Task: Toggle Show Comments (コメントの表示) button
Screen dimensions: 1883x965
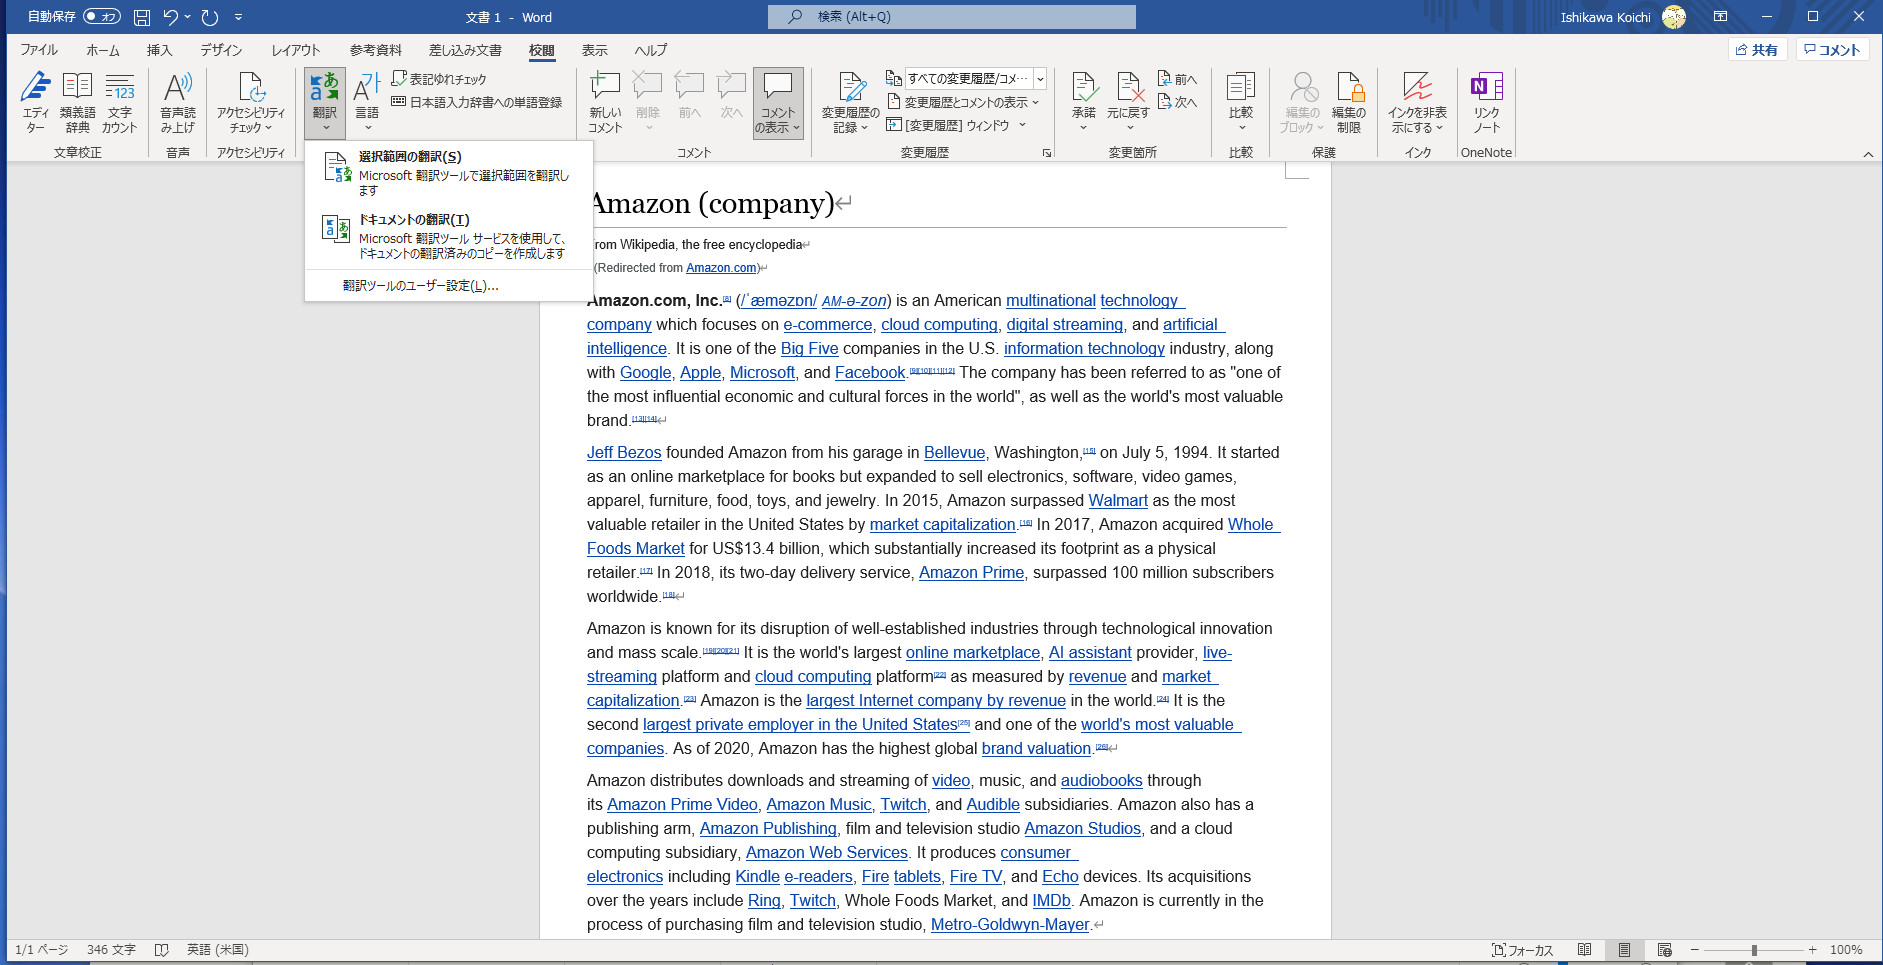Action: pos(778,102)
